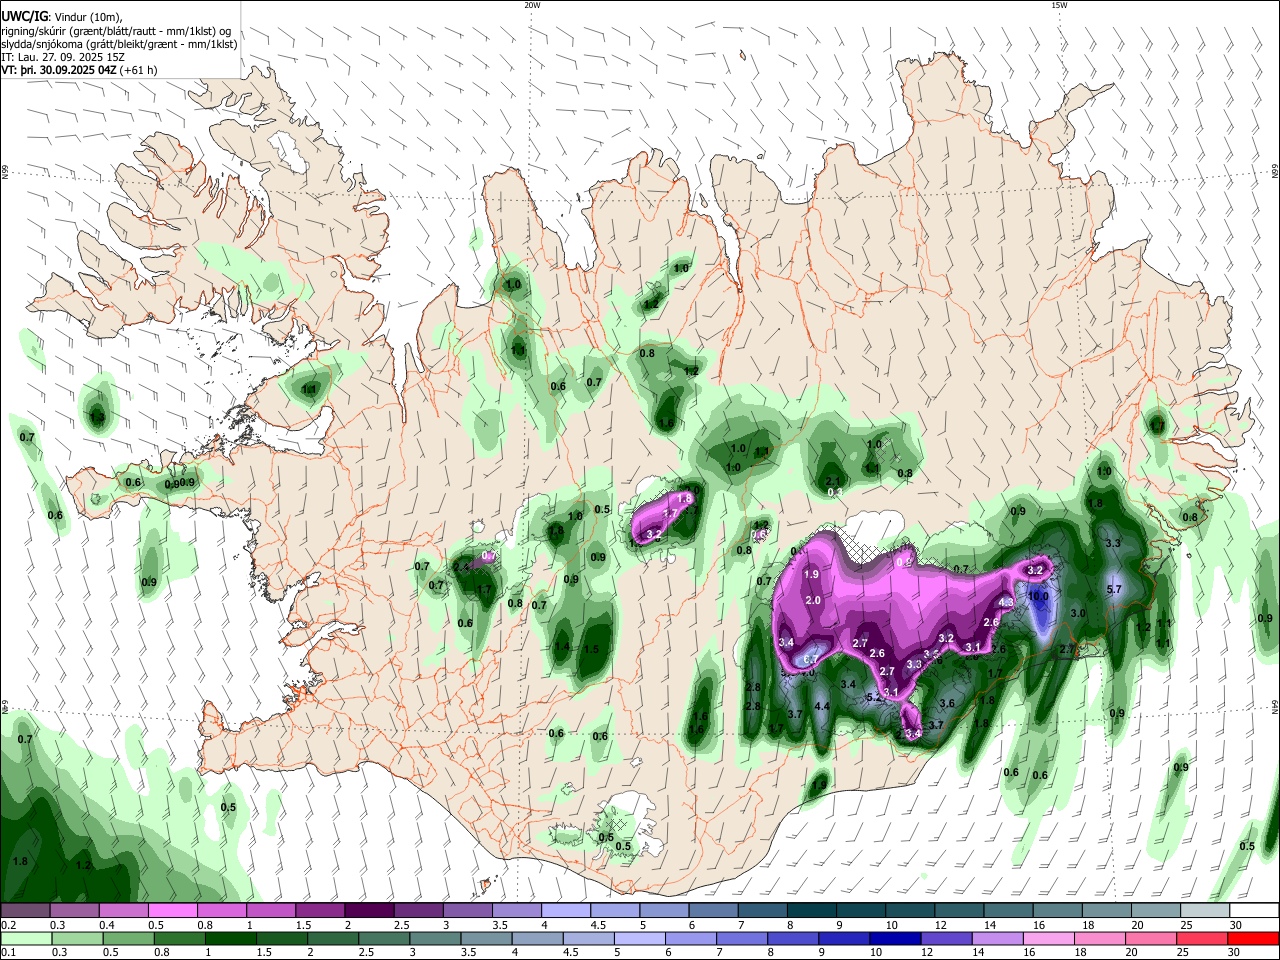This screenshot has height=960, width=1280.
Task: Click the '1.4' value in the dark green patch
Action: (562, 647)
